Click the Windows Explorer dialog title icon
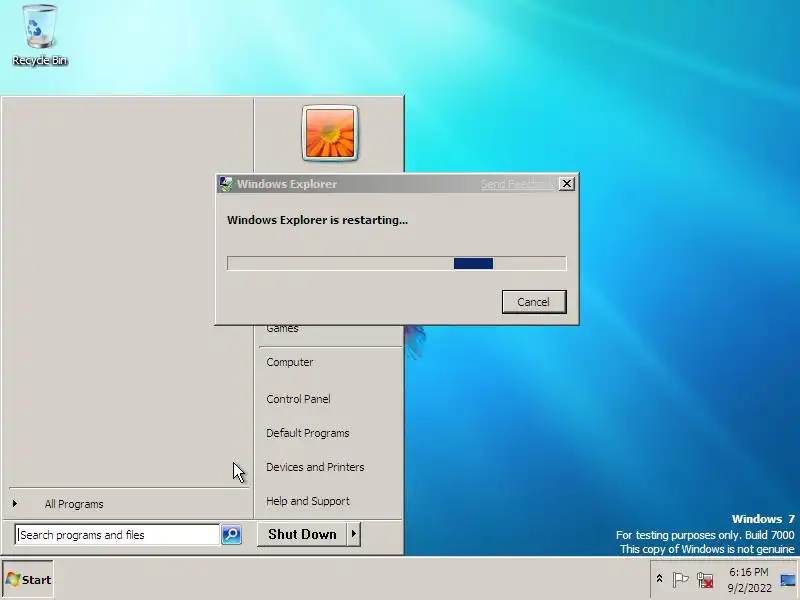 pyautogui.click(x=226, y=184)
